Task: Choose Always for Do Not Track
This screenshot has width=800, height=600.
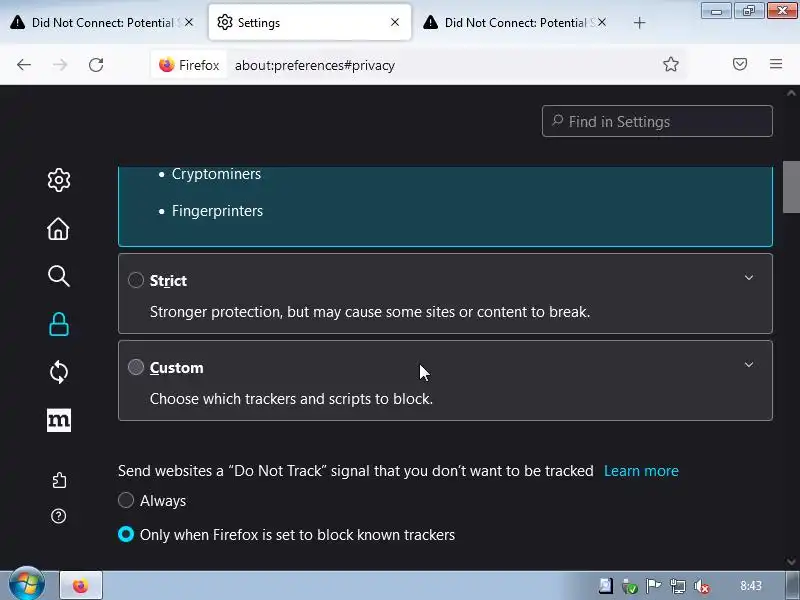Action: 126,501
